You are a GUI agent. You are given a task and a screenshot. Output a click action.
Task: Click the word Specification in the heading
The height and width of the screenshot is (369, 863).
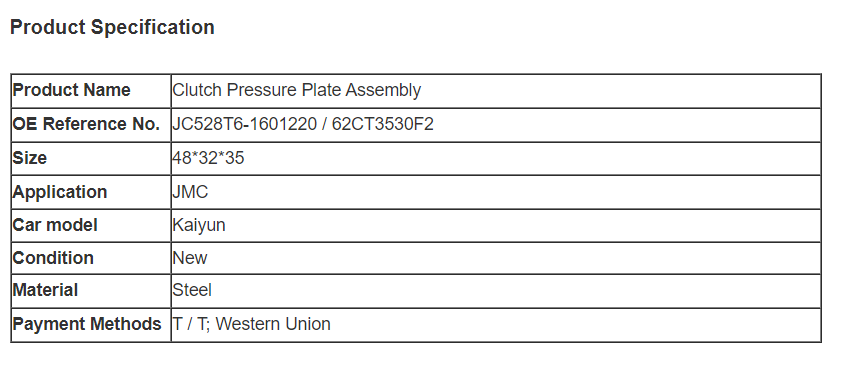point(153,28)
